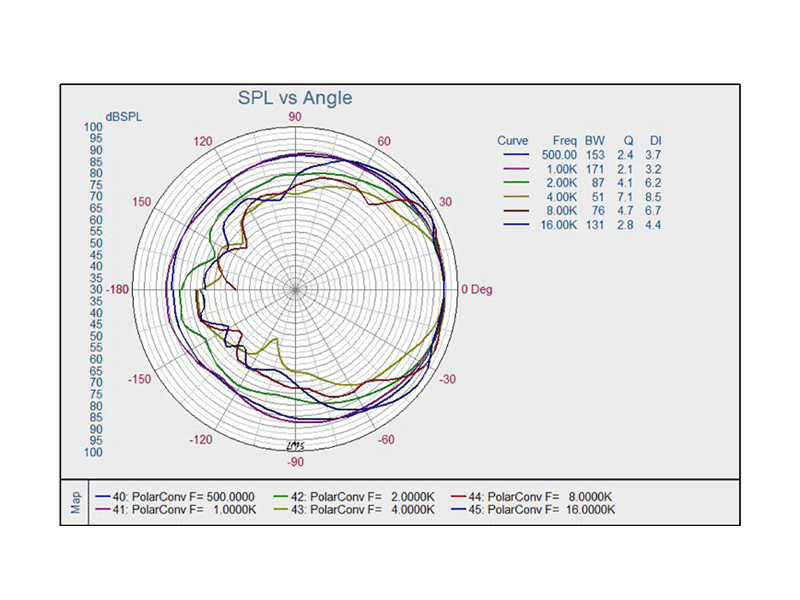Click the vertical Map label tab

click(x=76, y=503)
